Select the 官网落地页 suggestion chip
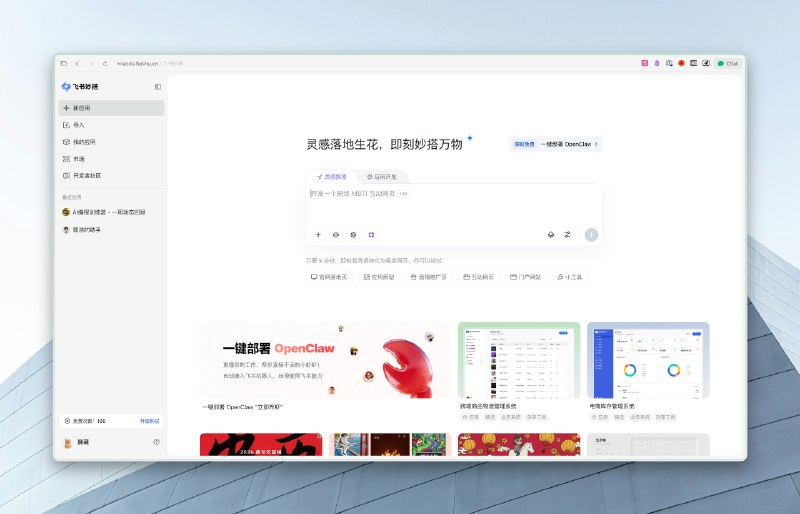The image size is (800, 514). coord(329,277)
